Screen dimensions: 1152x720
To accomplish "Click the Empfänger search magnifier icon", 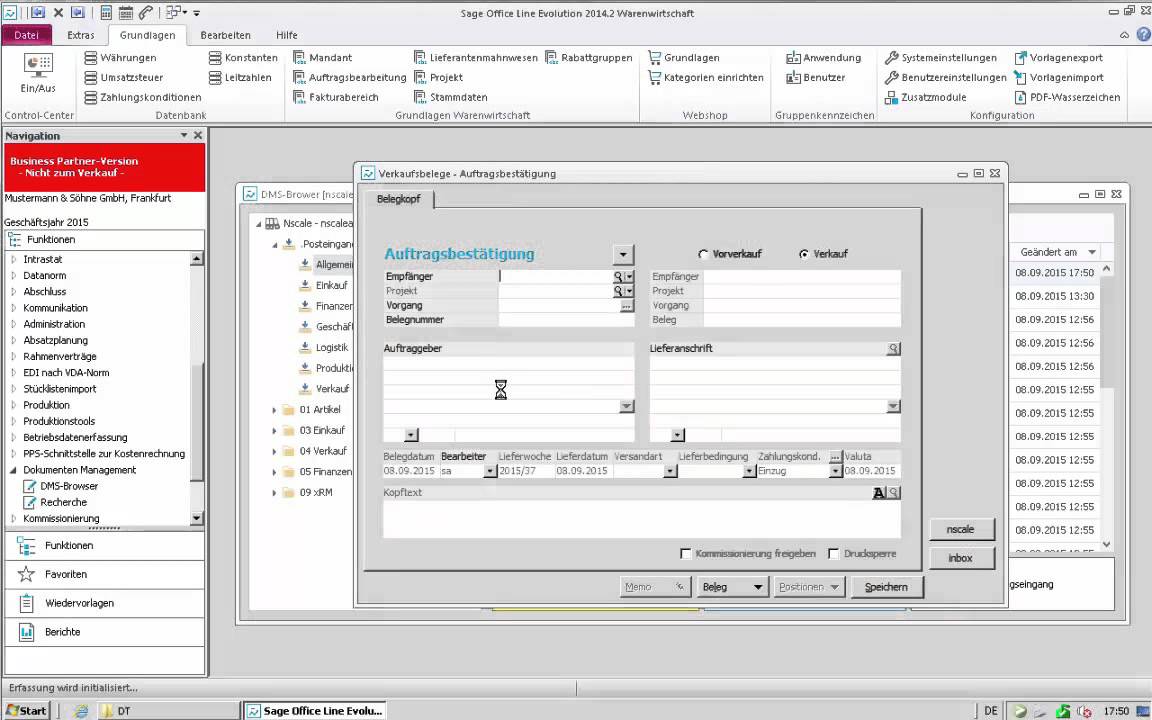I will (619, 277).
